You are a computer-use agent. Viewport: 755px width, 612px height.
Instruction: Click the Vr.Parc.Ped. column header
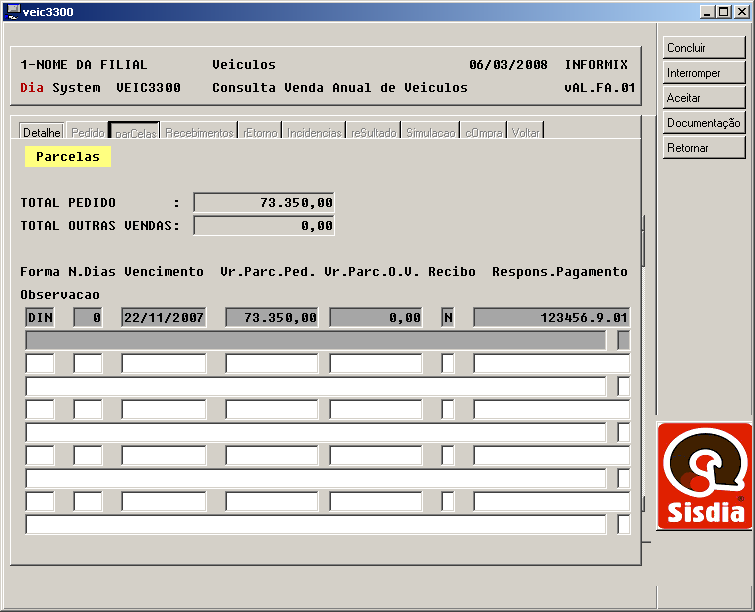(268, 272)
